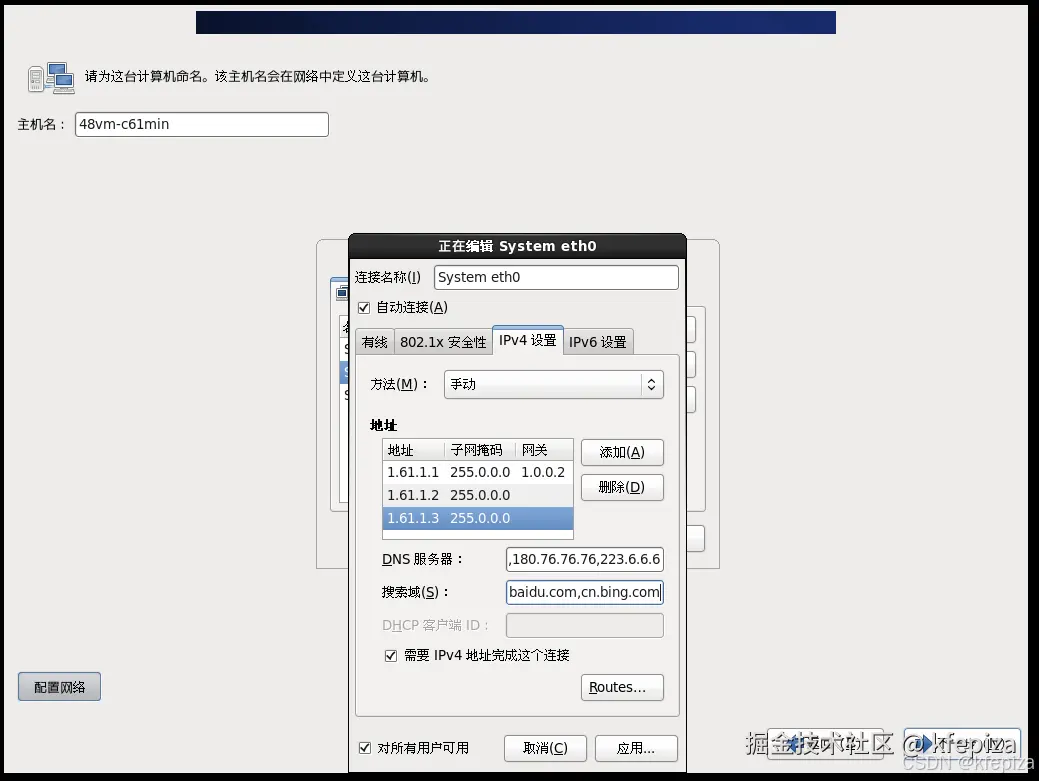Open the Routes... dialog
The image size is (1039, 781).
[x=622, y=687]
